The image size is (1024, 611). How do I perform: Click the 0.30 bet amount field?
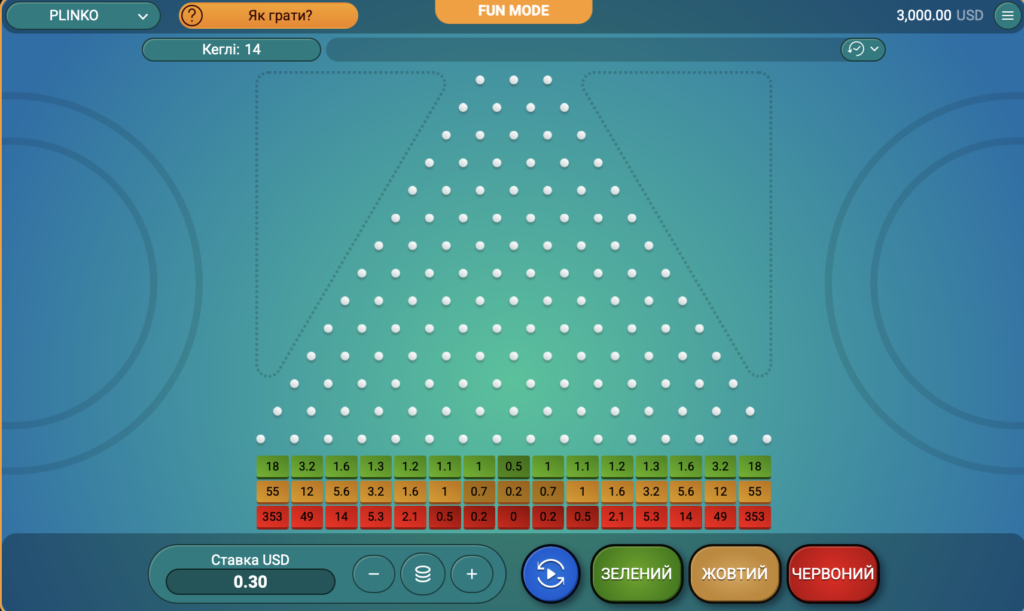[x=250, y=581]
